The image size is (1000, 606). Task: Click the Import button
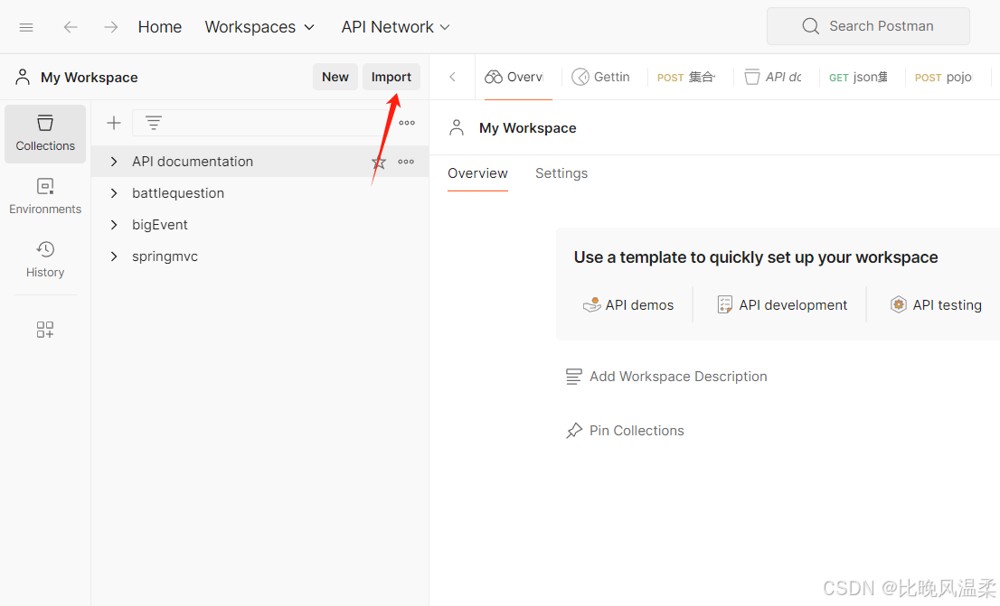click(392, 77)
